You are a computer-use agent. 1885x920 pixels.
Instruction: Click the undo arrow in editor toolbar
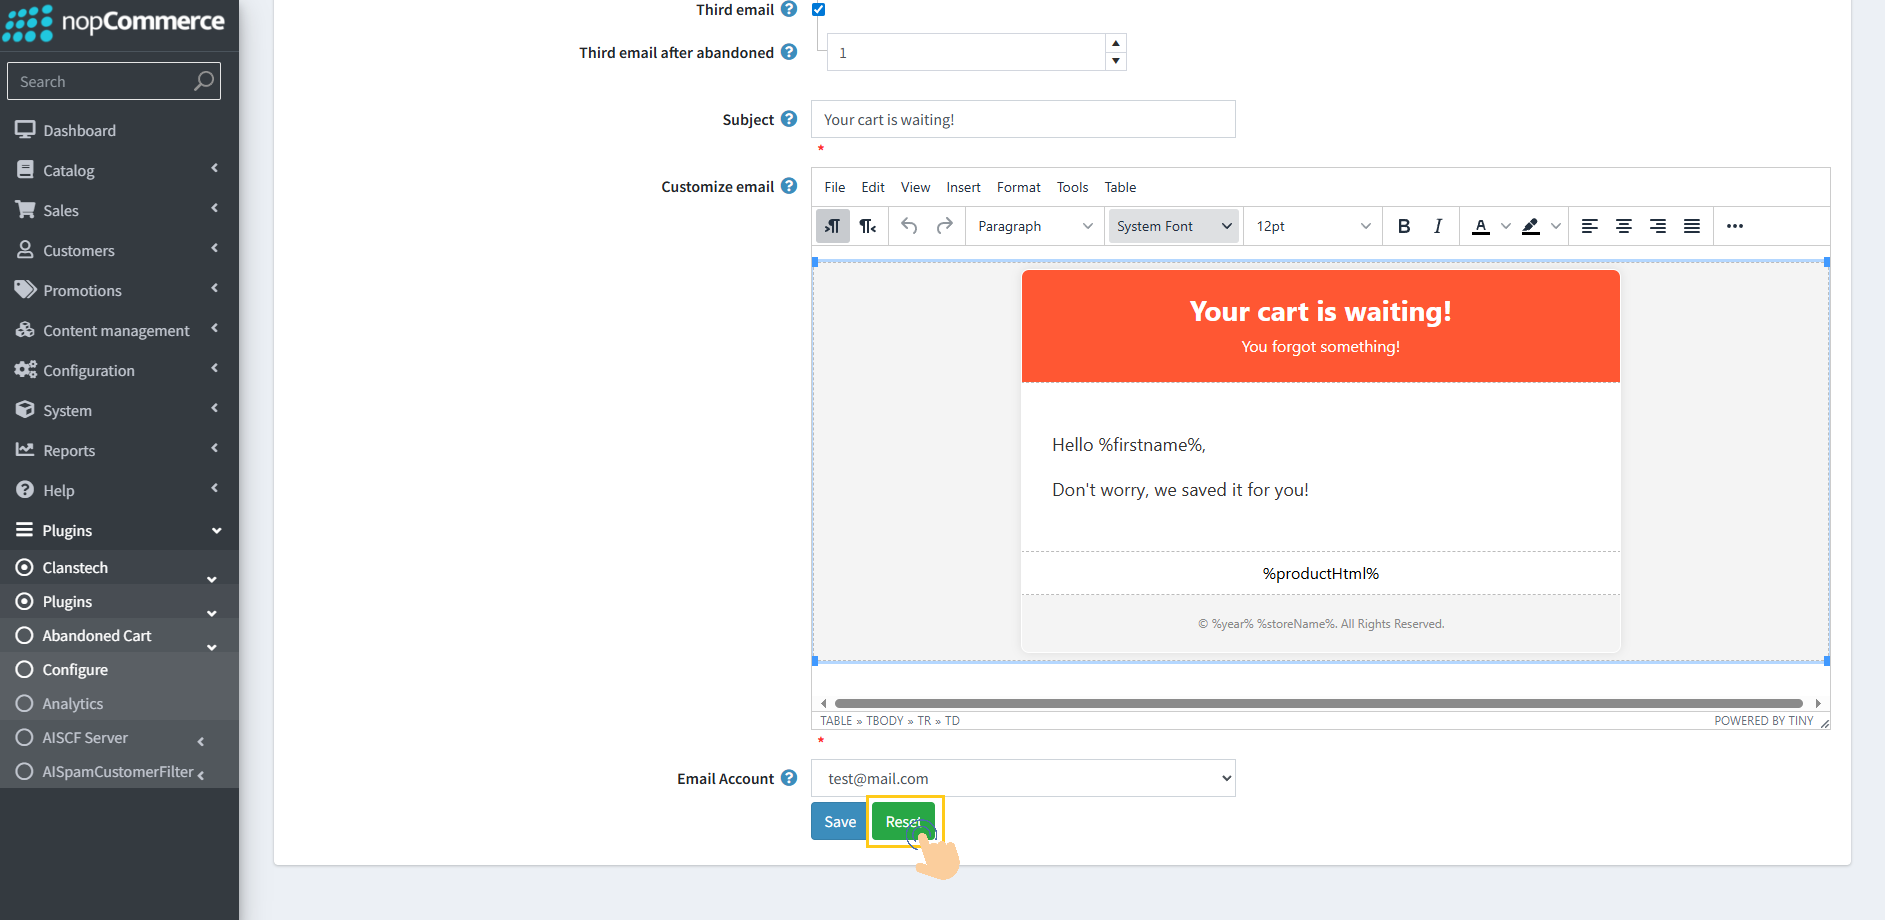click(x=909, y=226)
